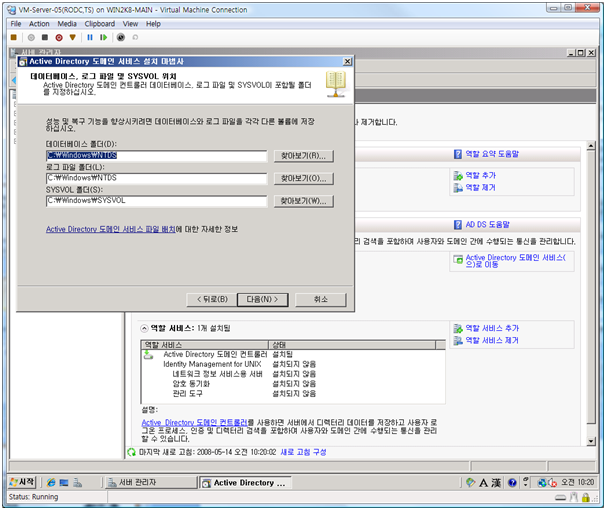Open the Action menu
The height and width of the screenshot is (510, 606).
point(39,24)
